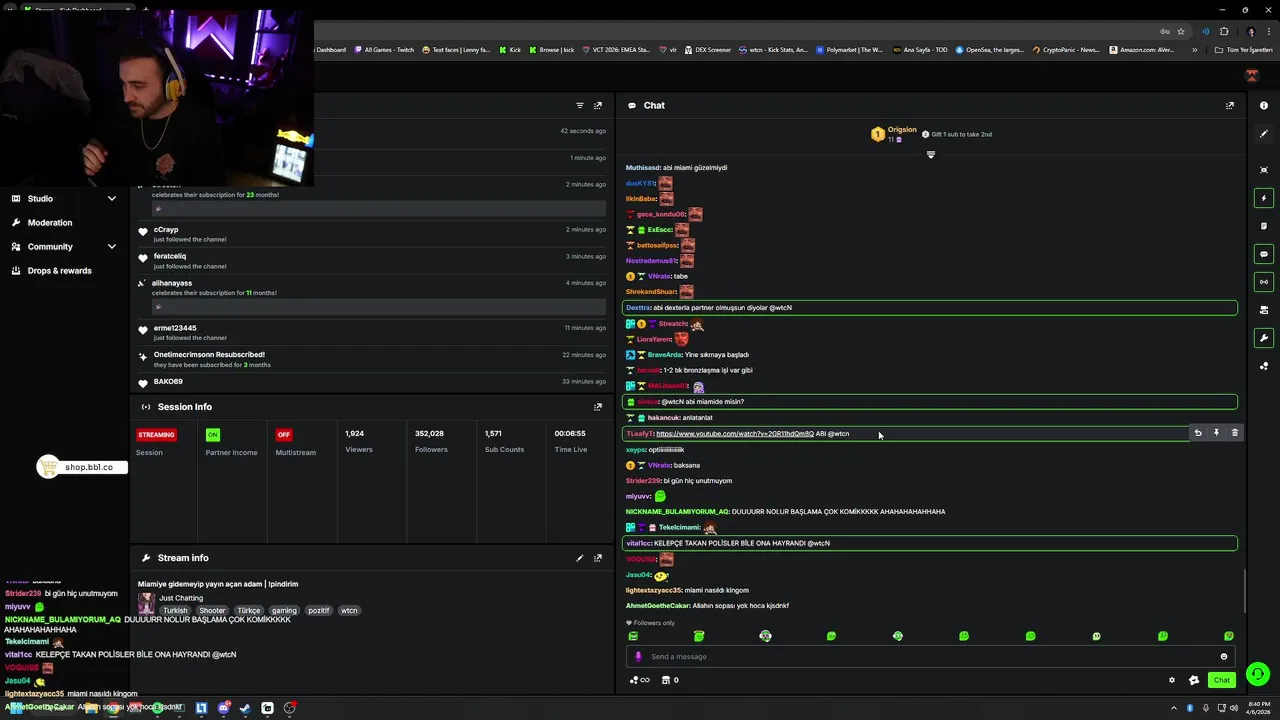Click the pozitif stream tag
1280x720 pixels.
click(318, 610)
